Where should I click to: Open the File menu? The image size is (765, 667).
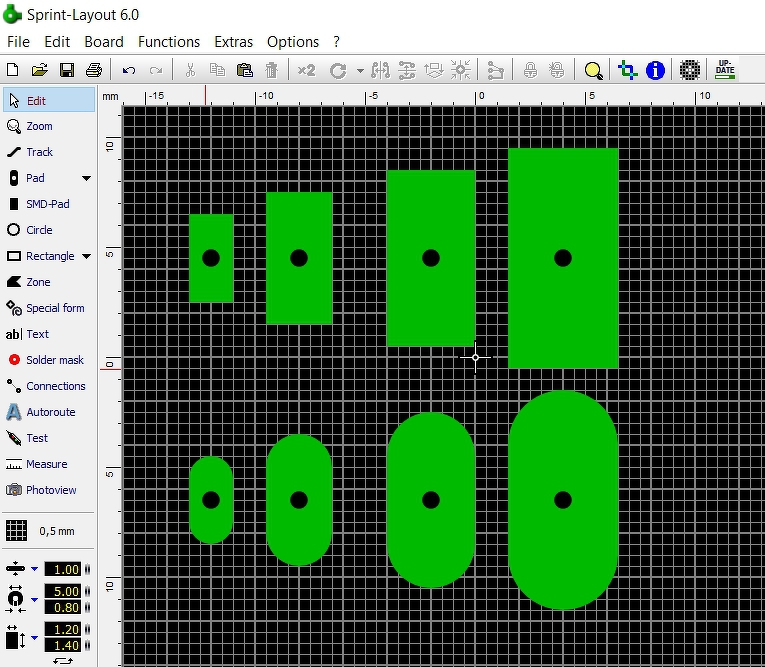[19, 42]
